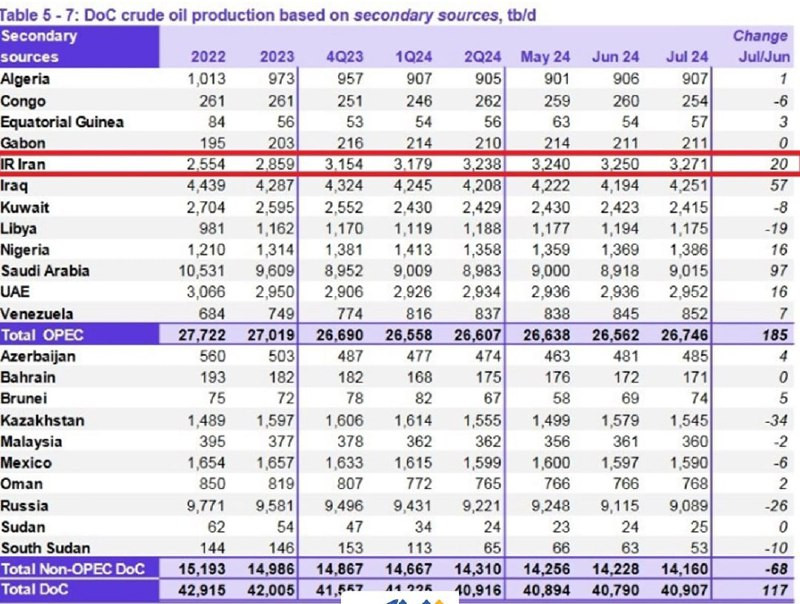Select Oman's May 24 value 766

point(557,484)
